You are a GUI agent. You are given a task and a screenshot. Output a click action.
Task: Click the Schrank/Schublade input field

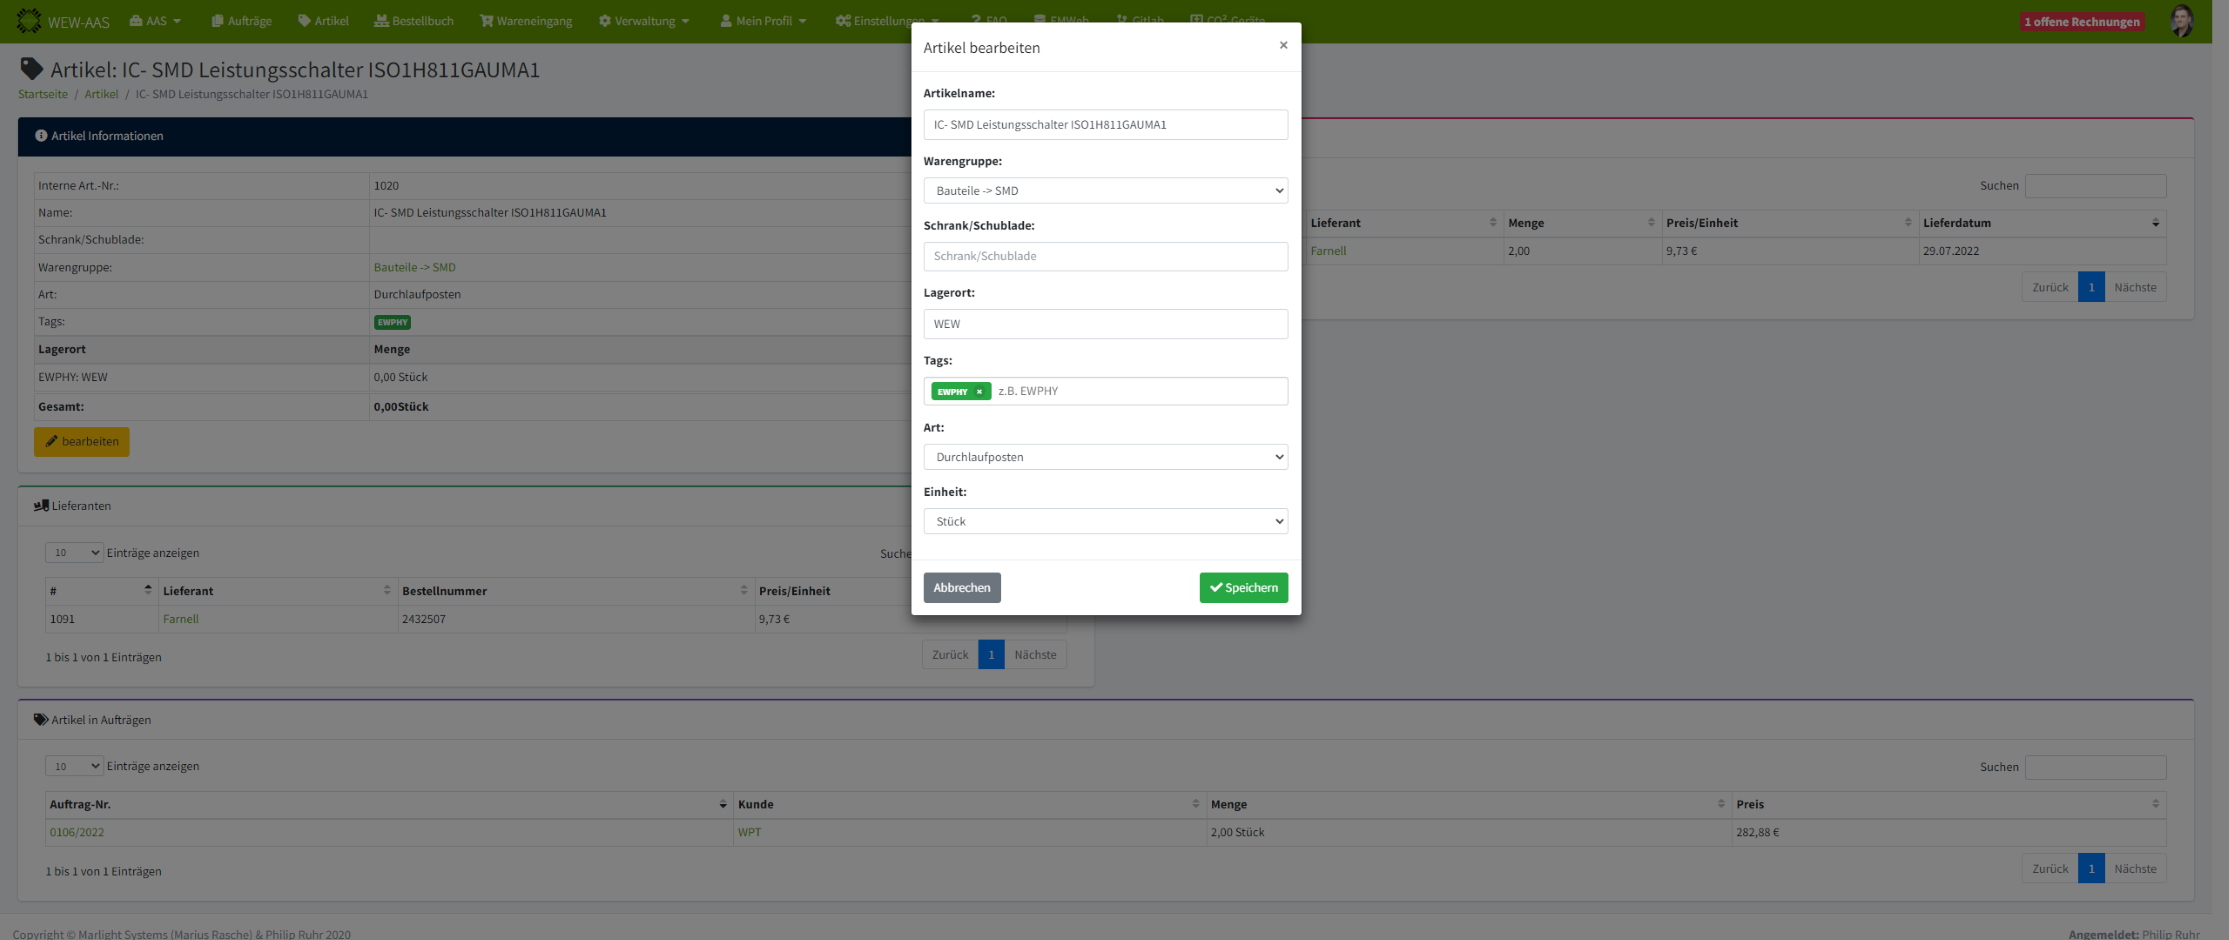point(1105,257)
